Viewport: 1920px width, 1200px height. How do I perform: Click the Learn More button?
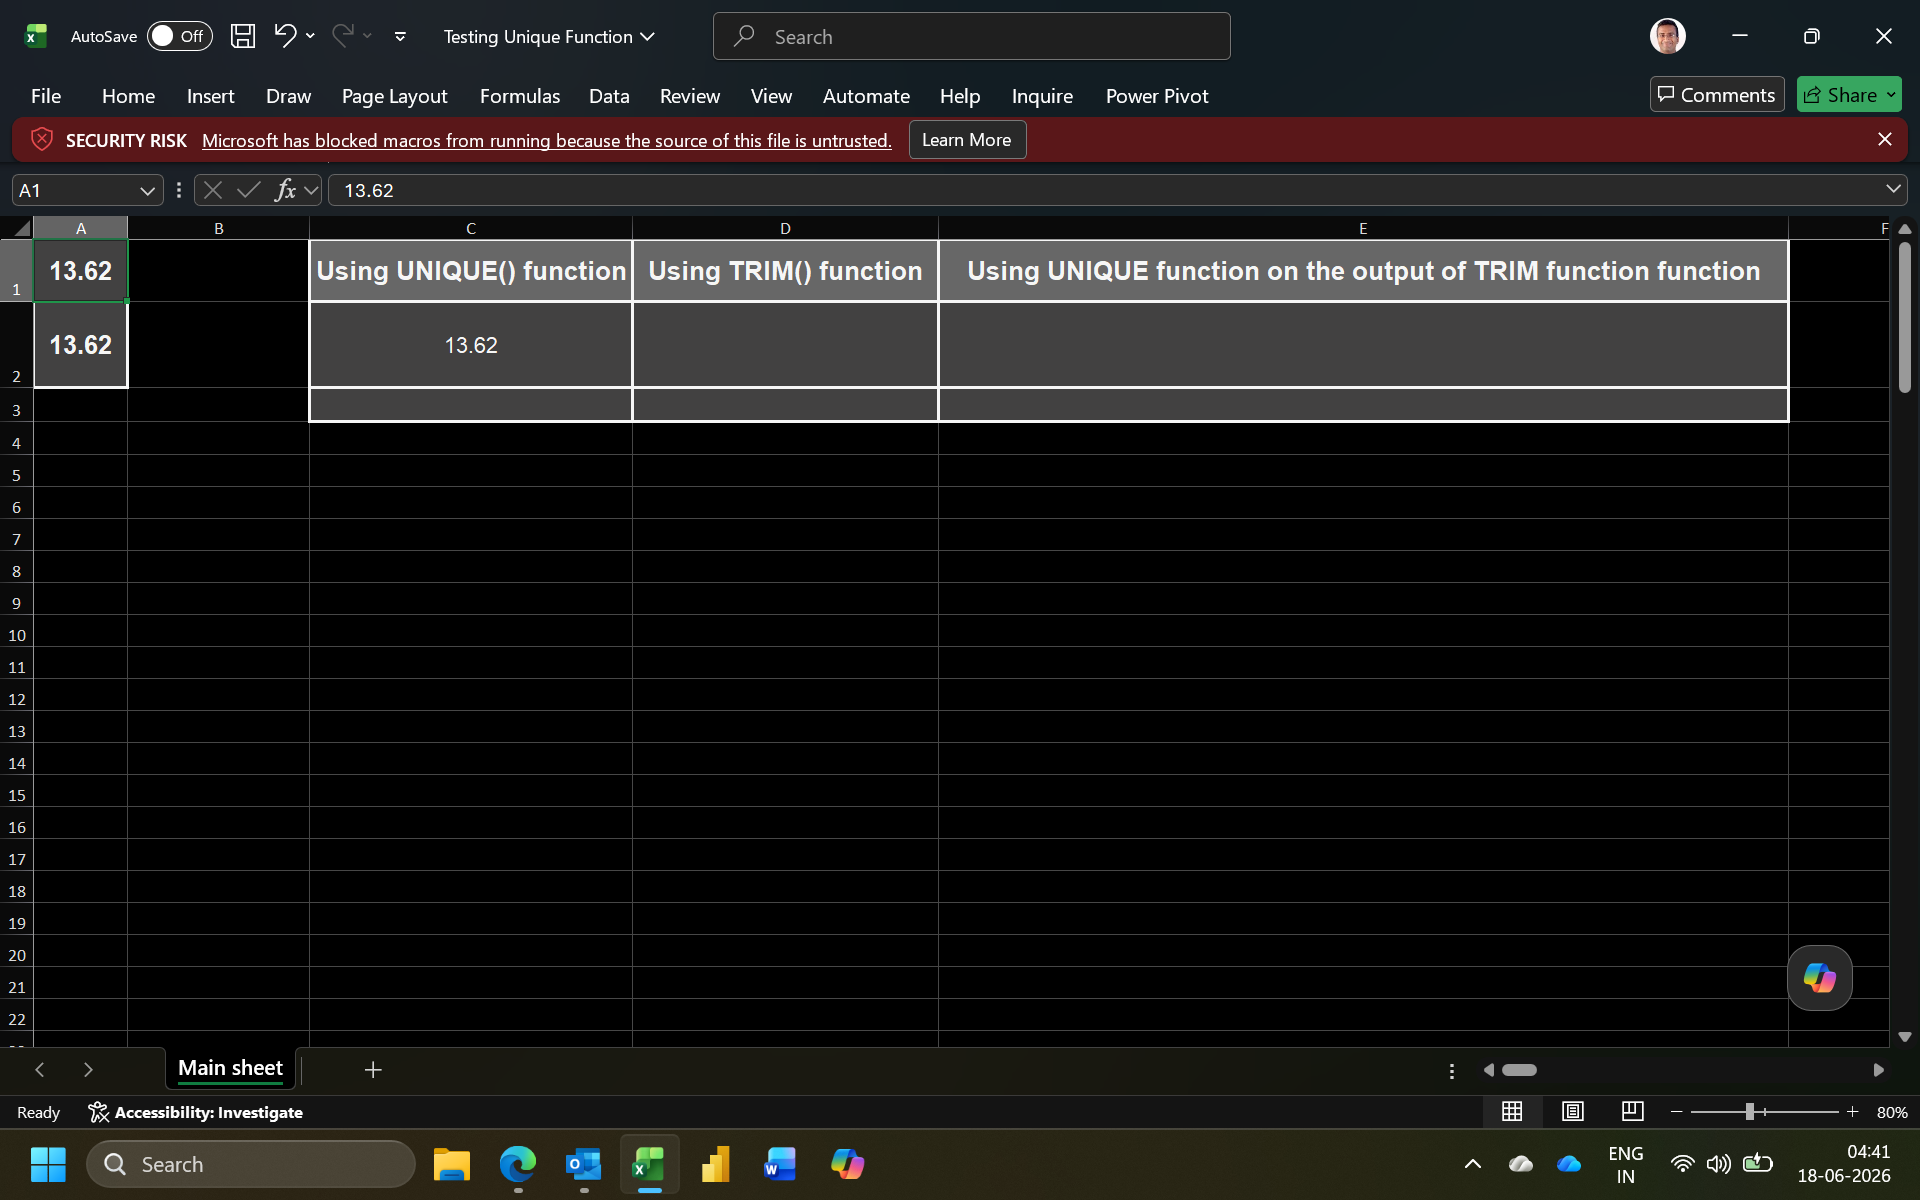[967, 140]
